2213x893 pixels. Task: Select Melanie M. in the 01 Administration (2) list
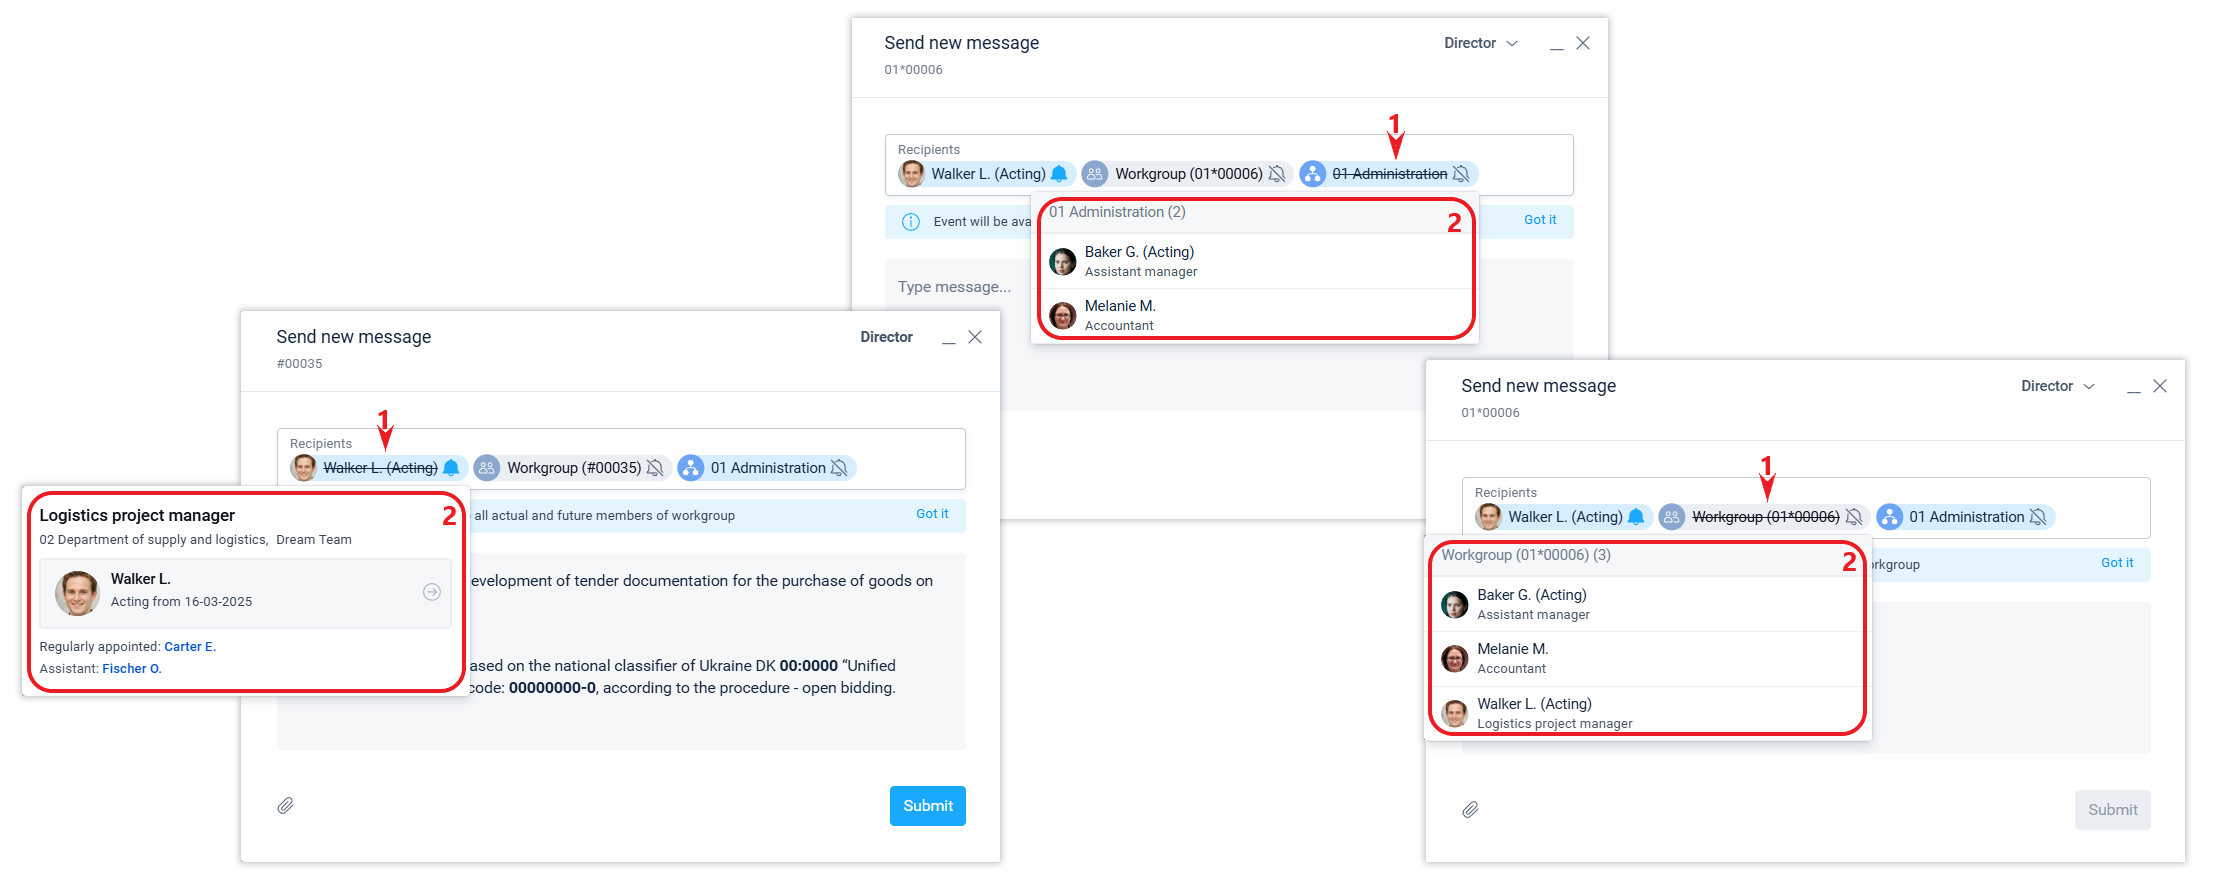pos(1120,315)
